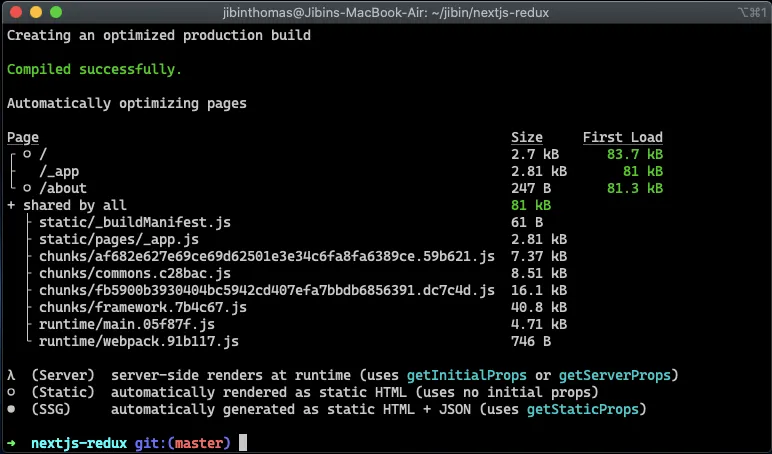Click the green arrow prompt symbol
772x454 pixels.
11,443
